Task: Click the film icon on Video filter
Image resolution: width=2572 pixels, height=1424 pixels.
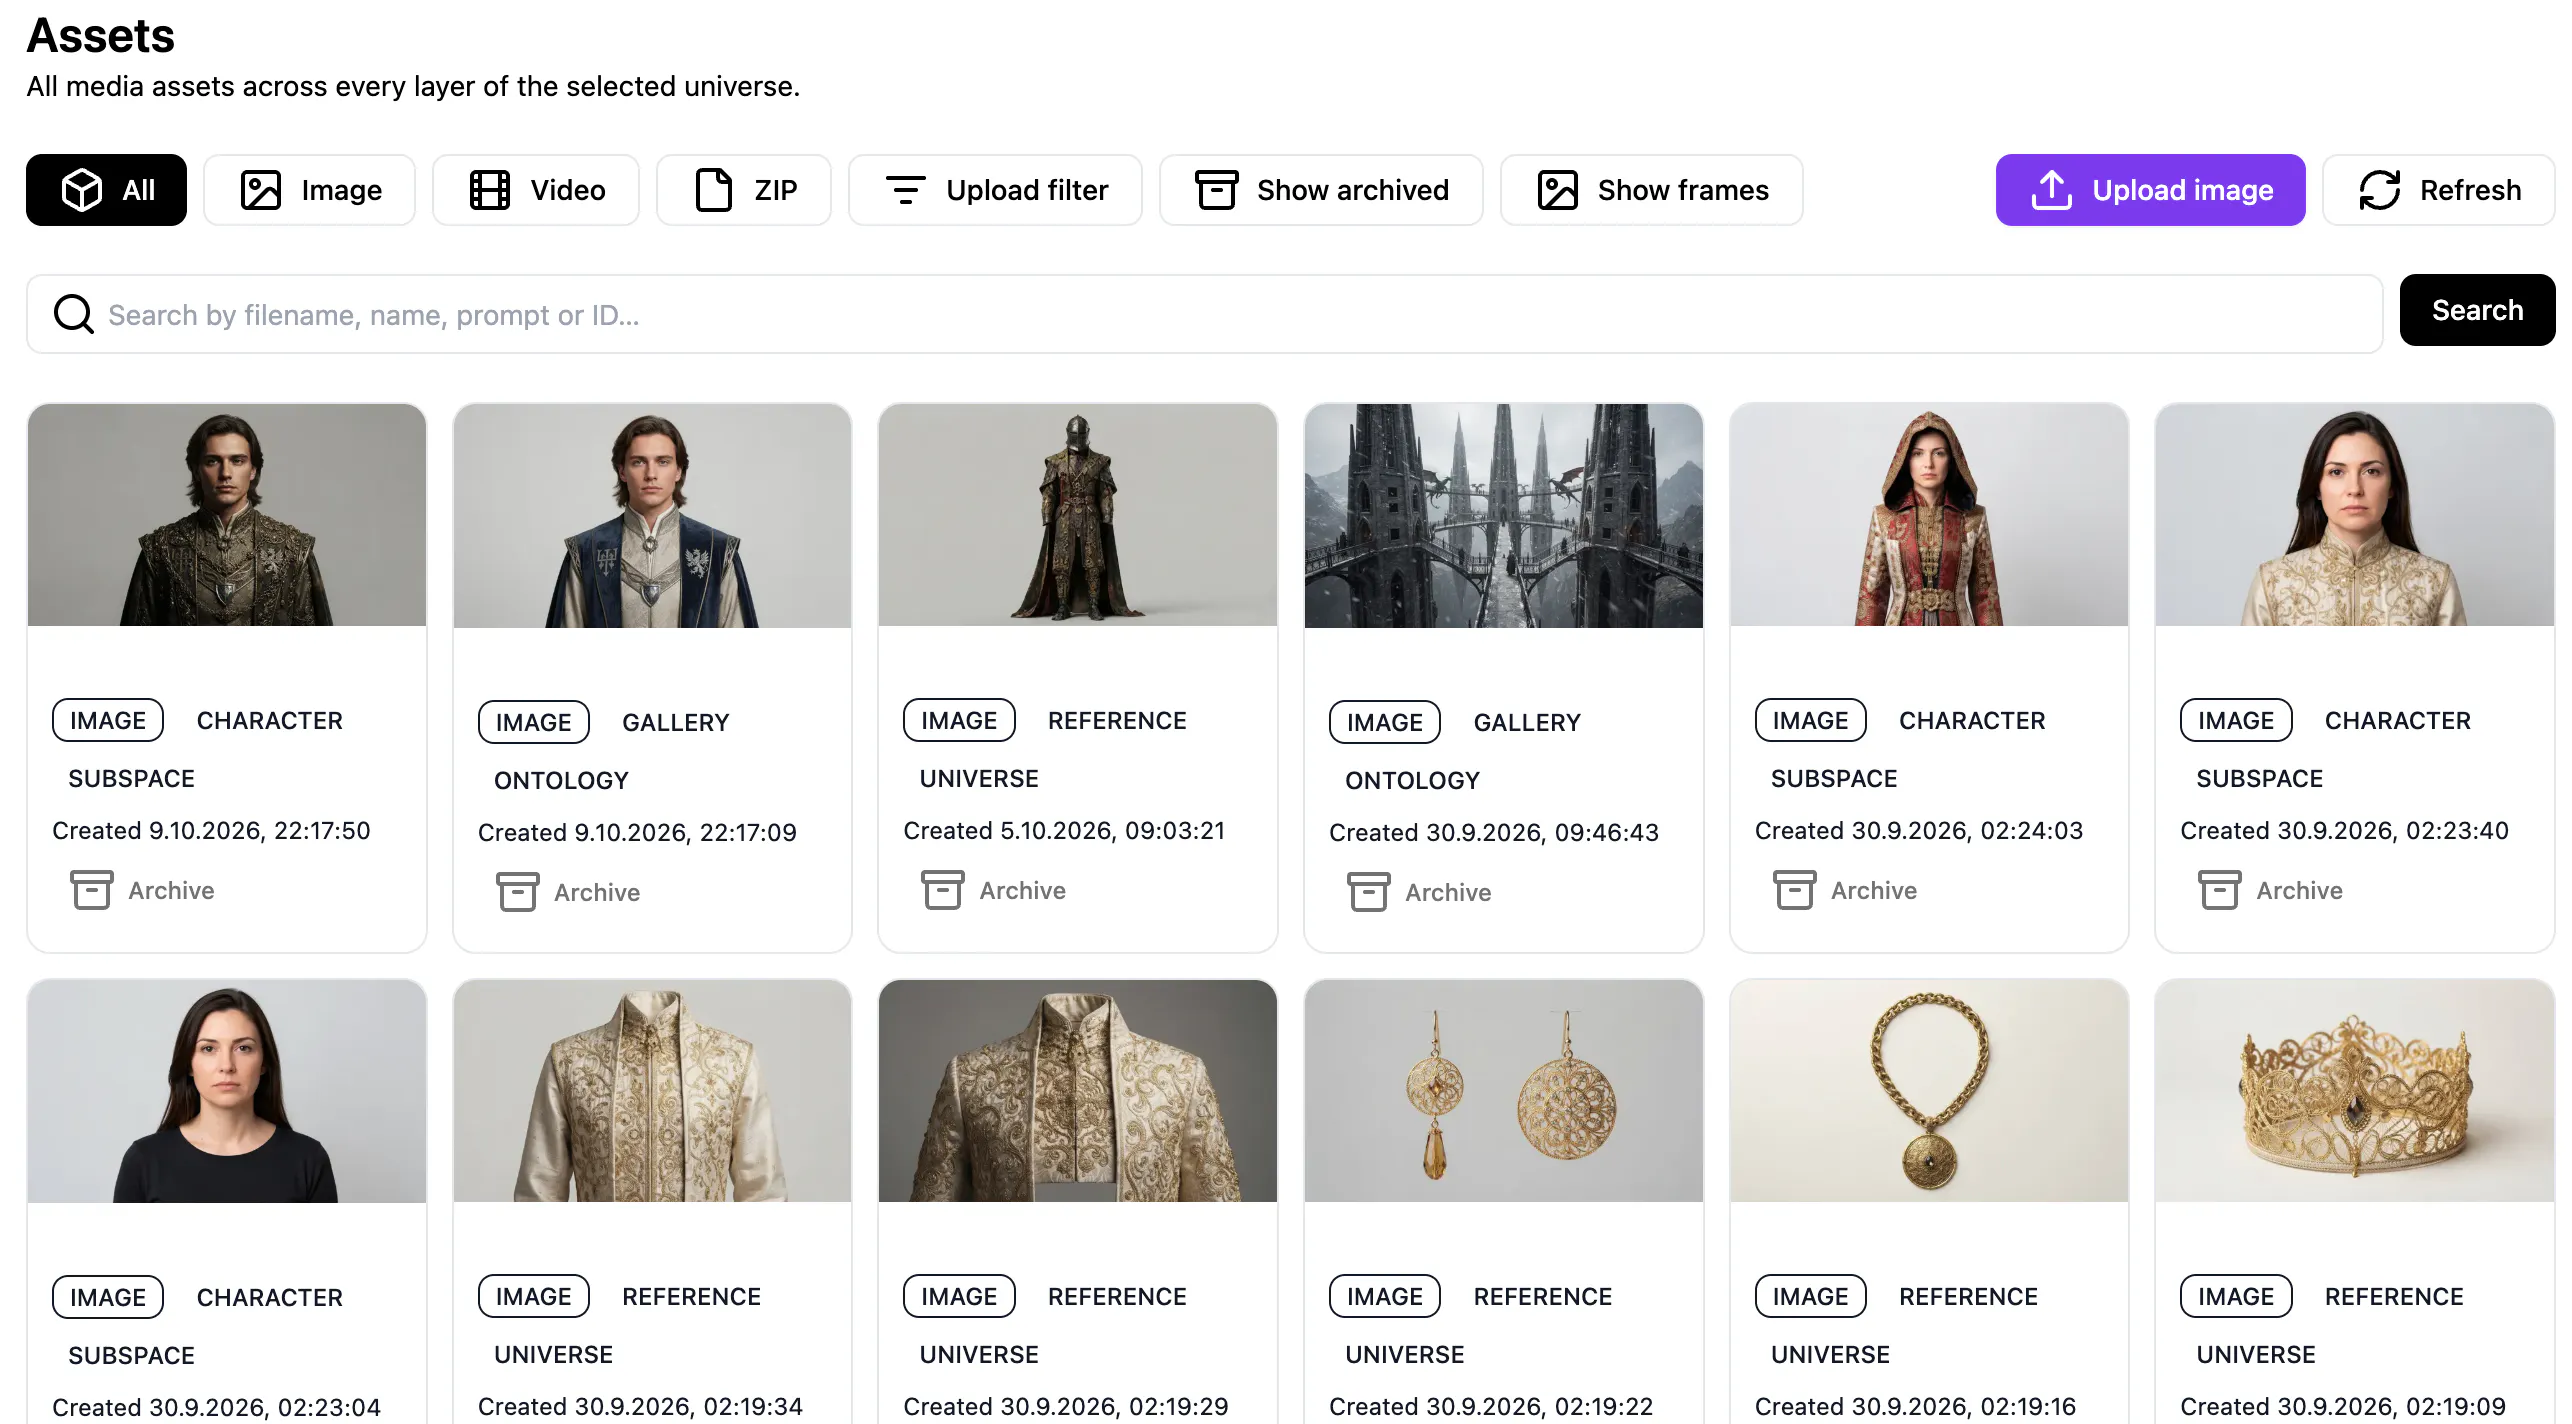Action: (490, 190)
